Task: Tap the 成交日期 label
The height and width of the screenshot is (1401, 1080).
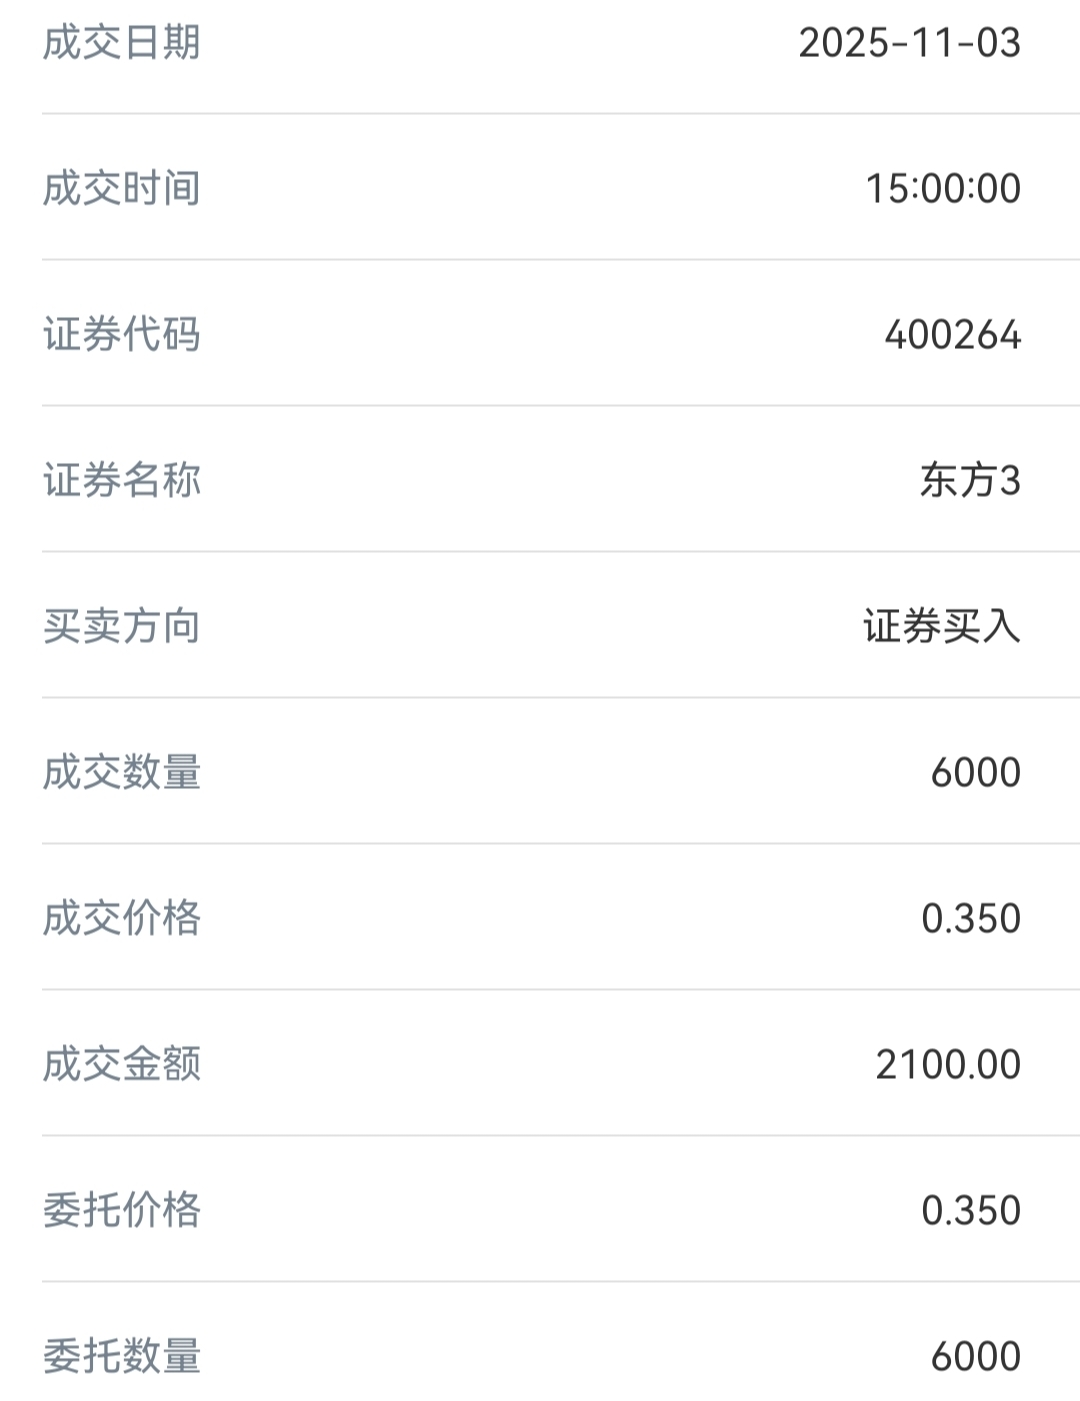Action: [122, 43]
